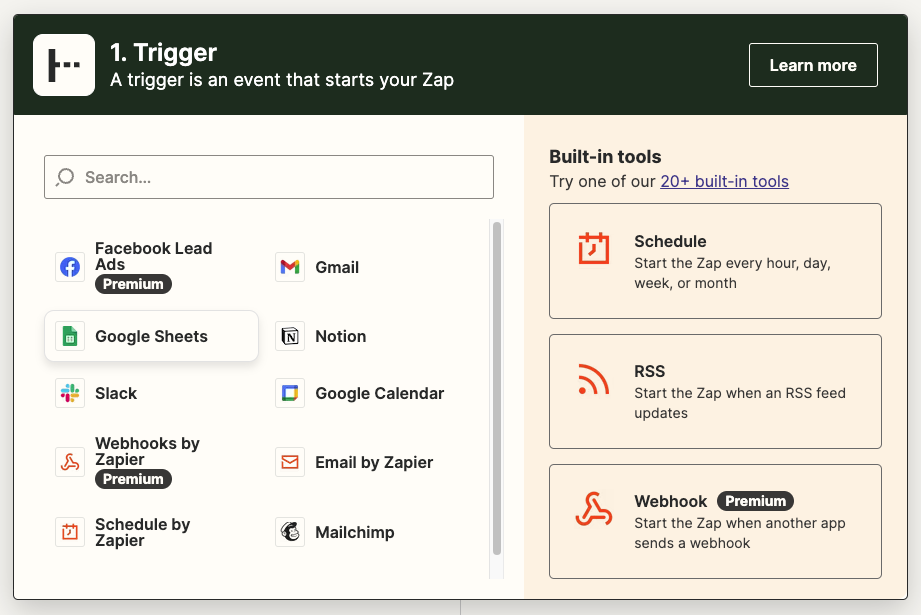Screen dimensions: 921x615
Task: Select the RSS built-in tool card
Action: click(715, 392)
